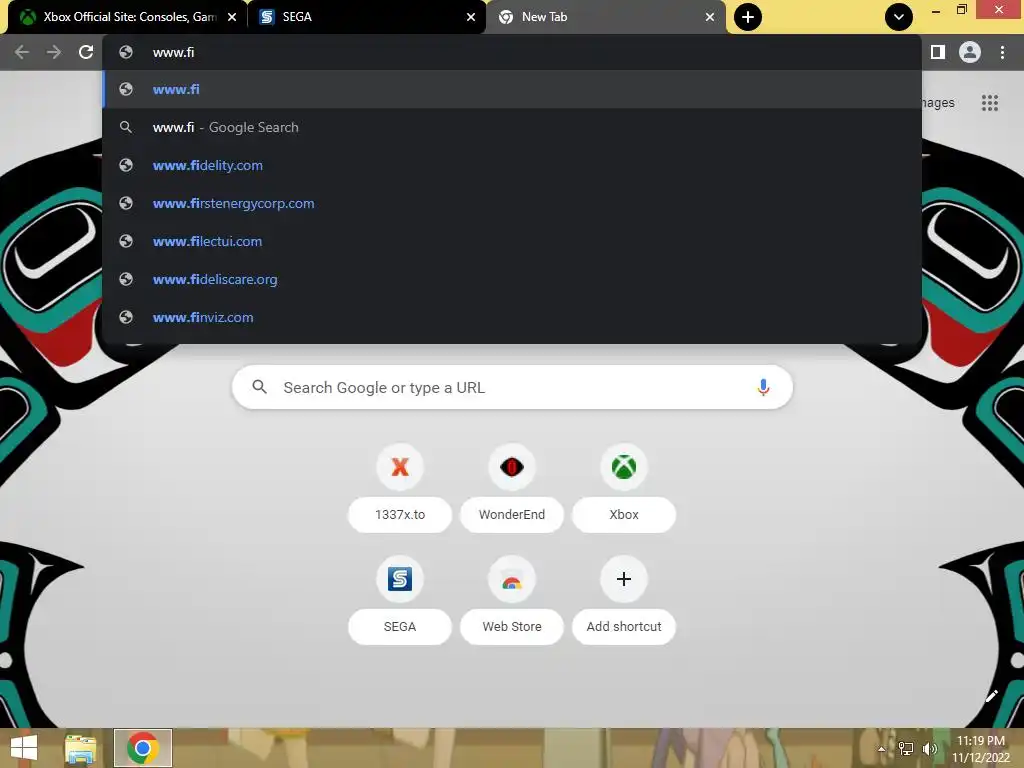This screenshot has height=768, width=1024.
Task: Click magnifier icon in Google search box
Action: [259, 387]
